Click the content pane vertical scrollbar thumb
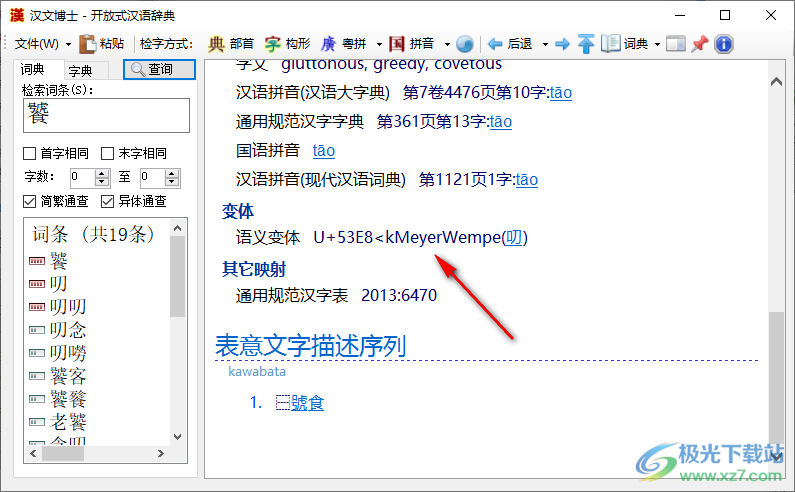 pyautogui.click(x=776, y=378)
